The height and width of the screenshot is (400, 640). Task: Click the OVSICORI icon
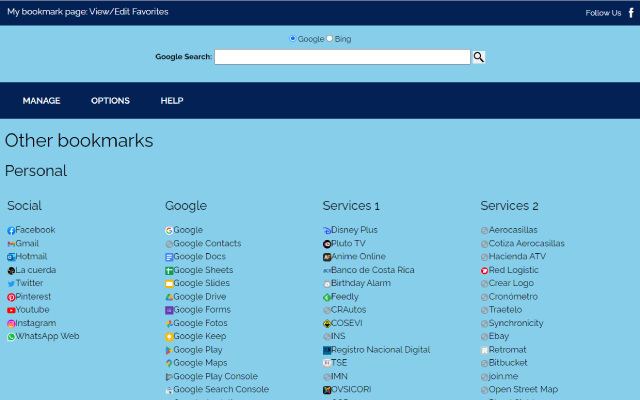click(327, 390)
